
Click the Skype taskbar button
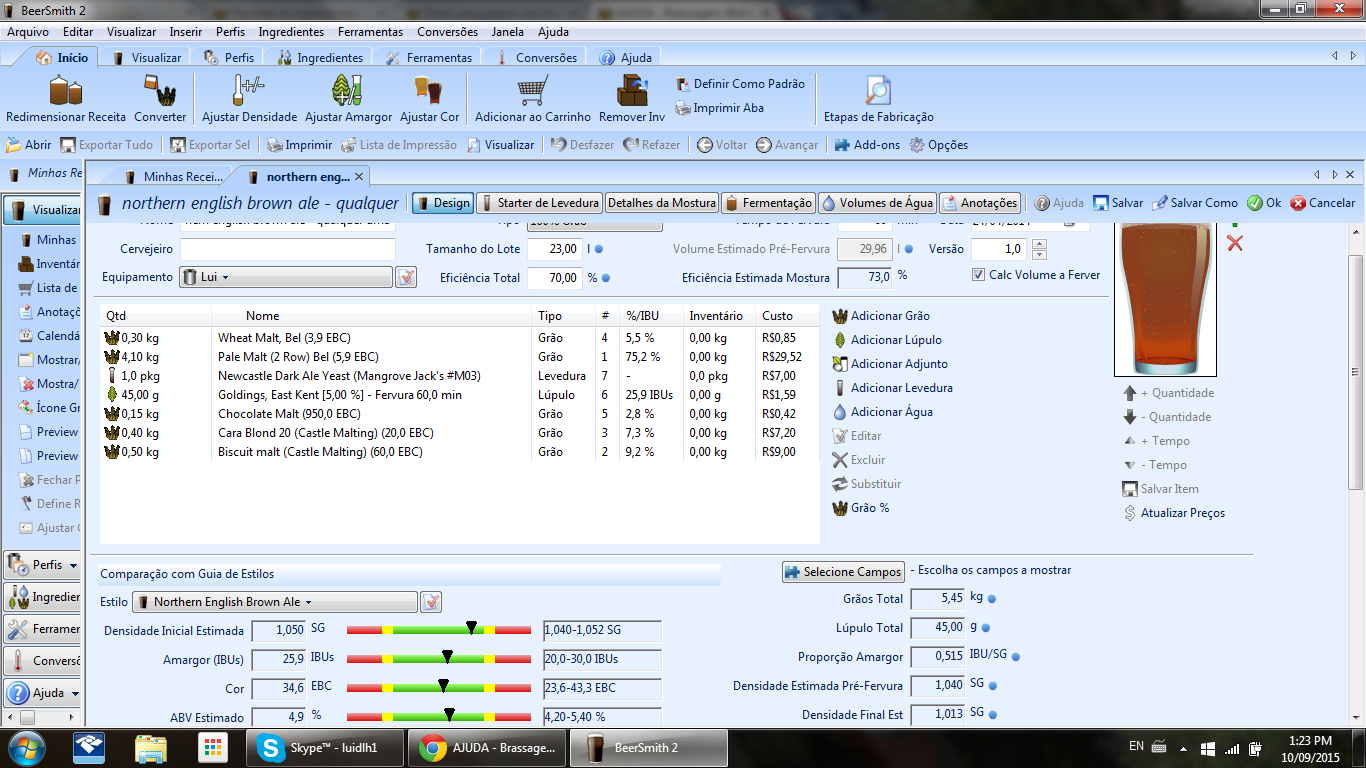coord(325,747)
